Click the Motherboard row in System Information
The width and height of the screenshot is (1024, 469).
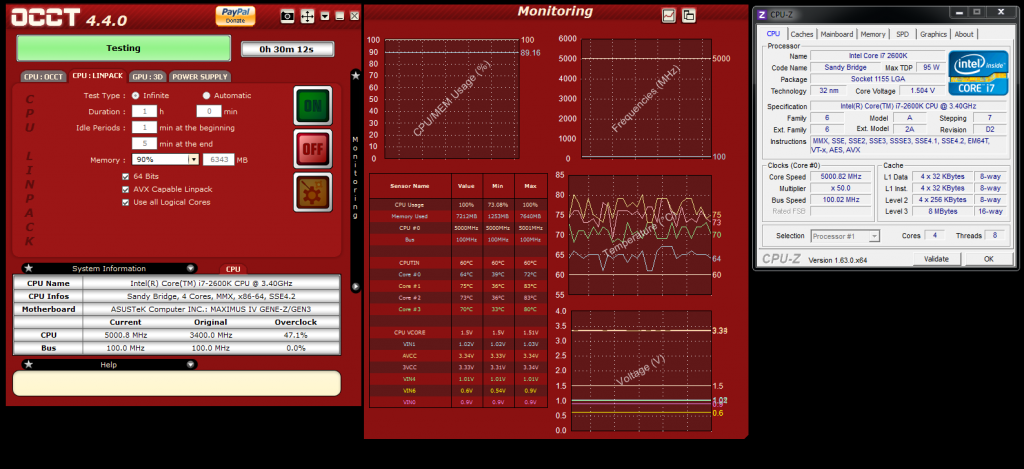176,309
